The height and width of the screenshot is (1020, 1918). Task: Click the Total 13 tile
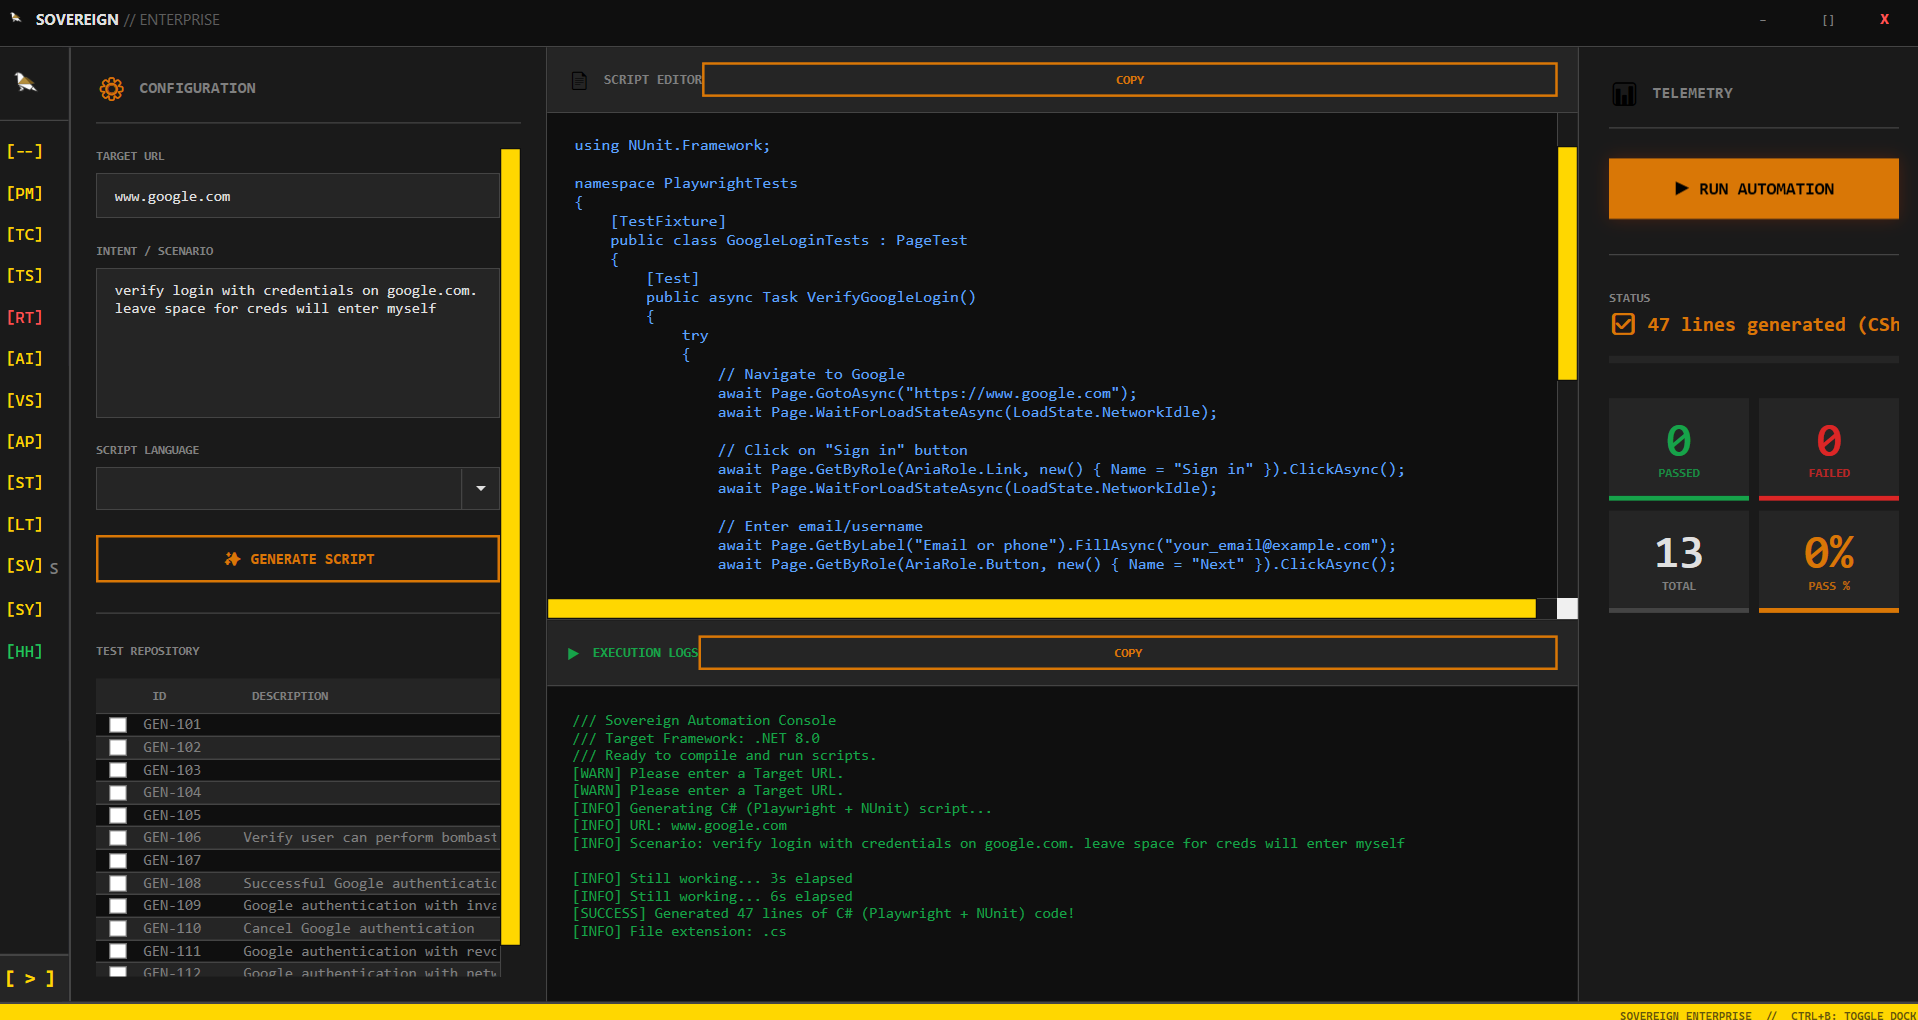[1679, 562]
